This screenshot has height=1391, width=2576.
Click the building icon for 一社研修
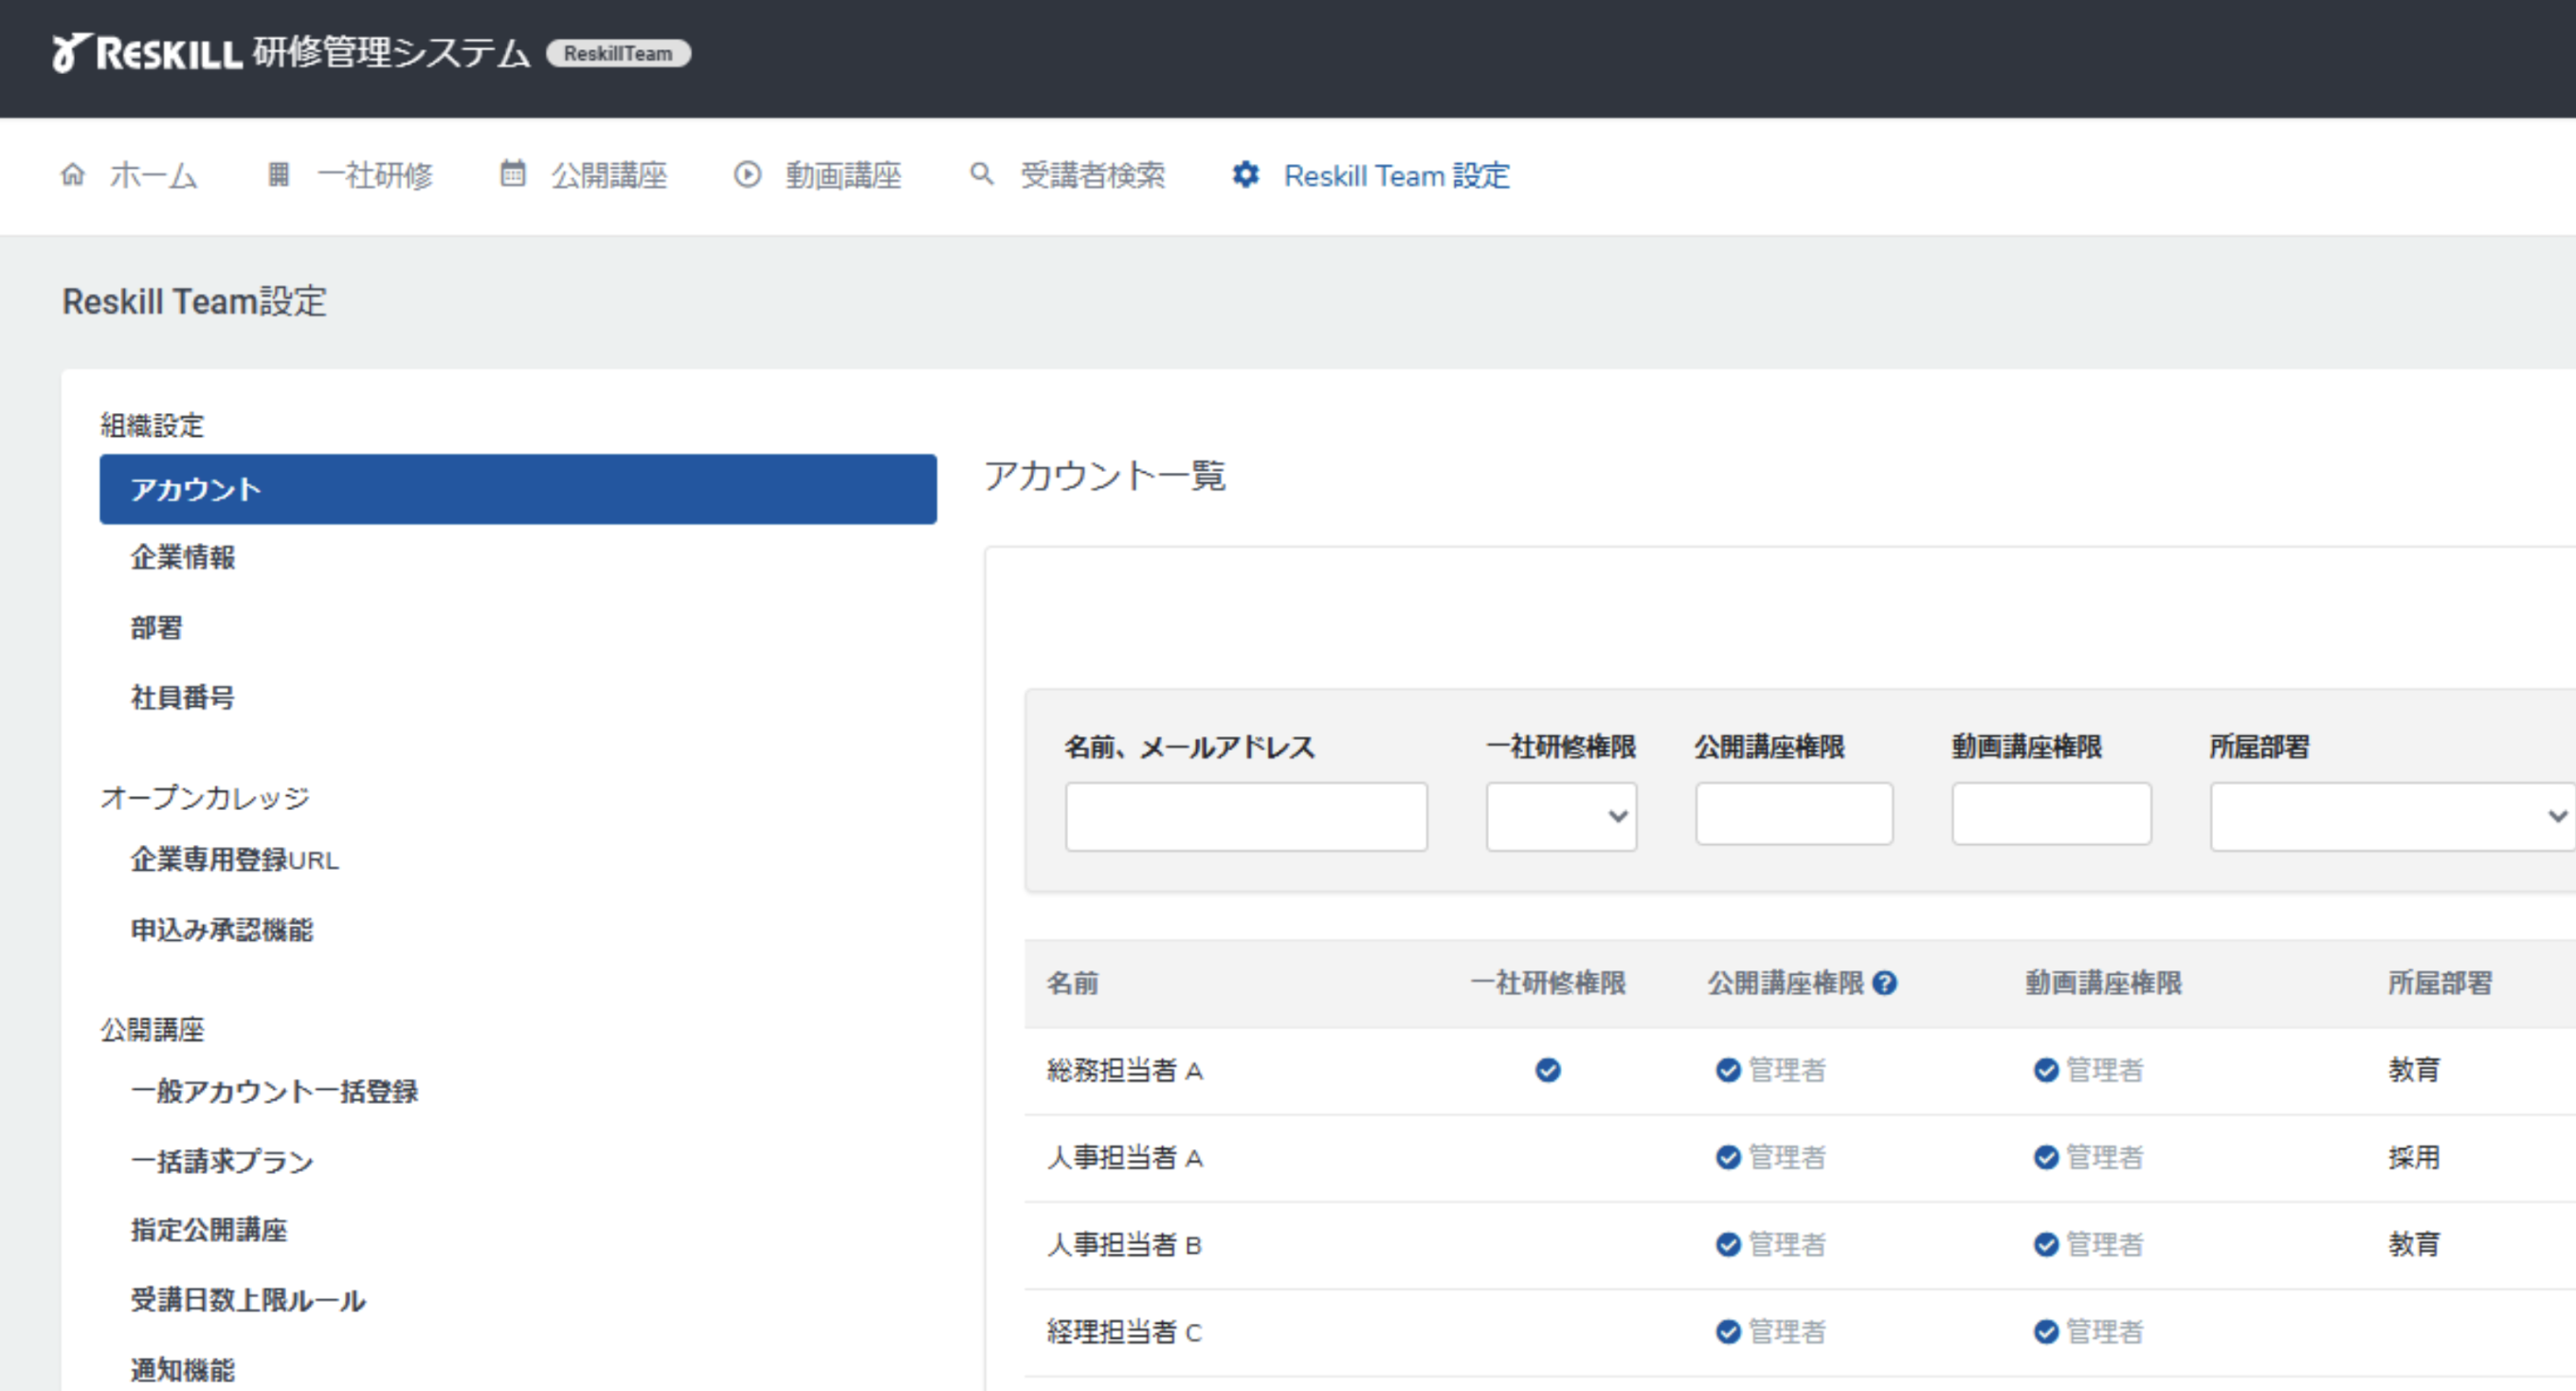click(278, 175)
